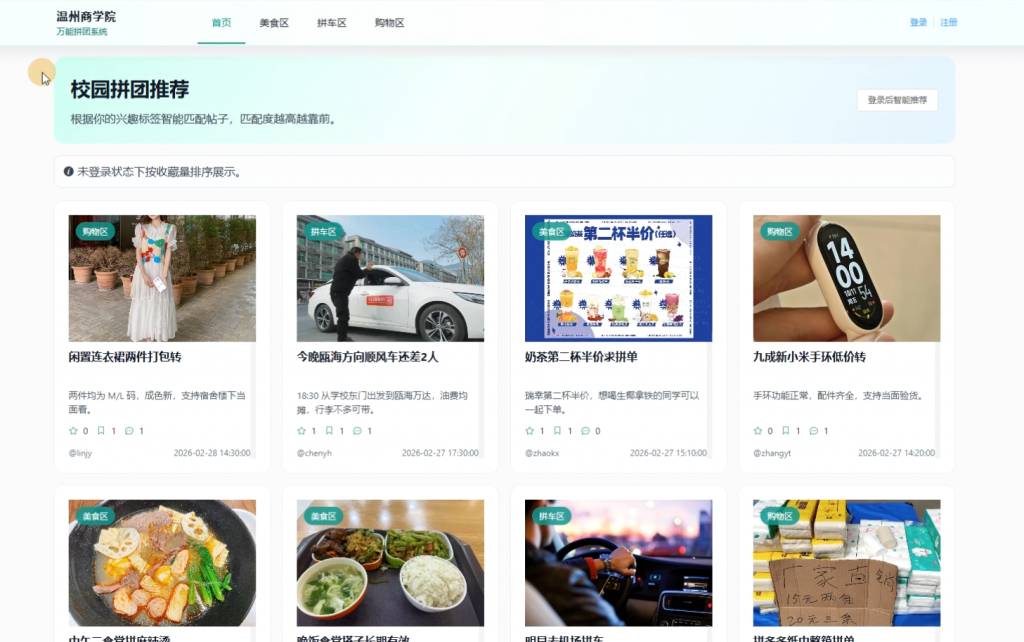Image resolution: width=1024 pixels, height=642 pixels.
Task: Open post title 今晚瓯海方向顺风车还差2人
Action: coord(367,357)
